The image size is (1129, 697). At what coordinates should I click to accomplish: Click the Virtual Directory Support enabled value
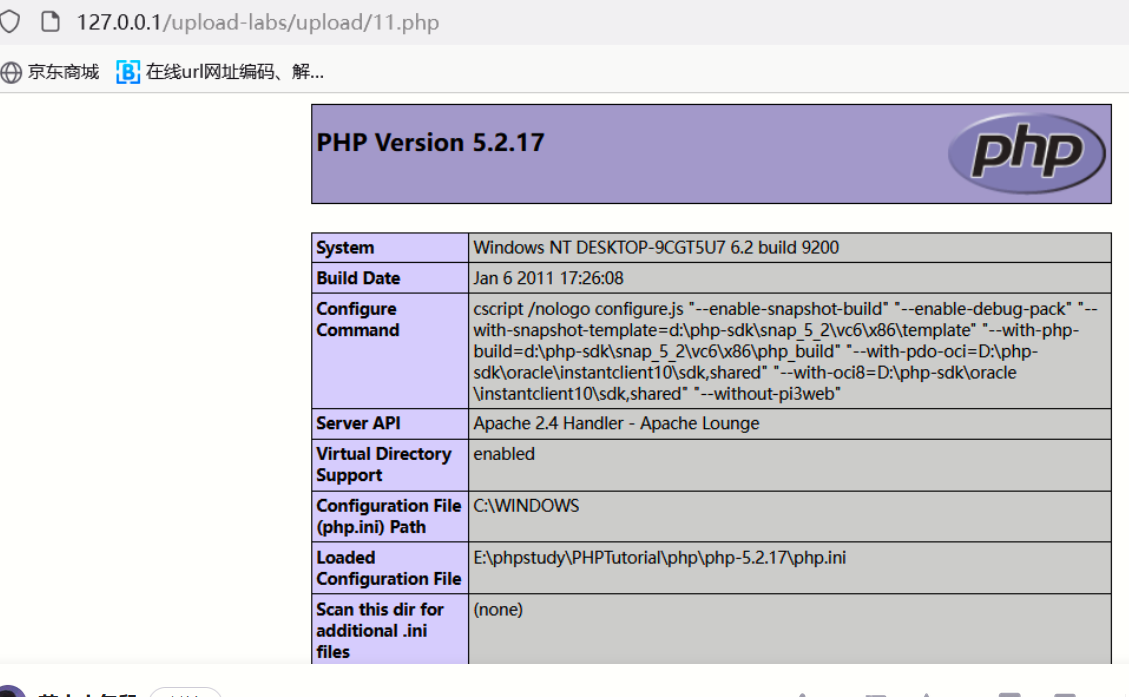click(x=504, y=454)
